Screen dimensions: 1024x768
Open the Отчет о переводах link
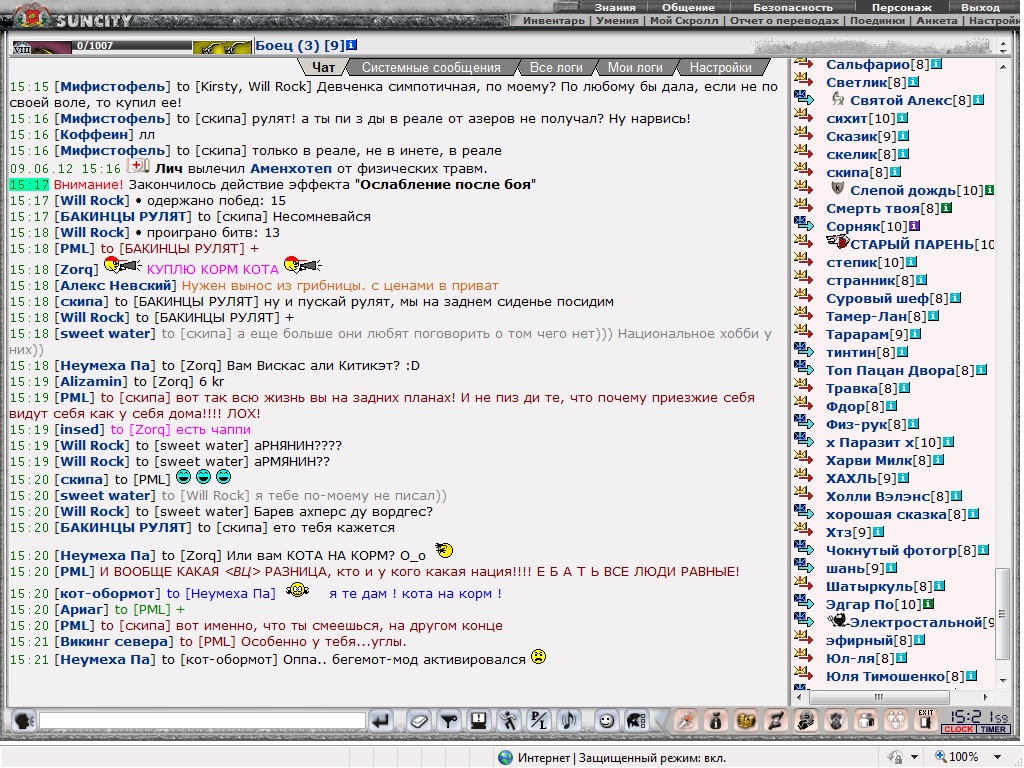coord(784,20)
